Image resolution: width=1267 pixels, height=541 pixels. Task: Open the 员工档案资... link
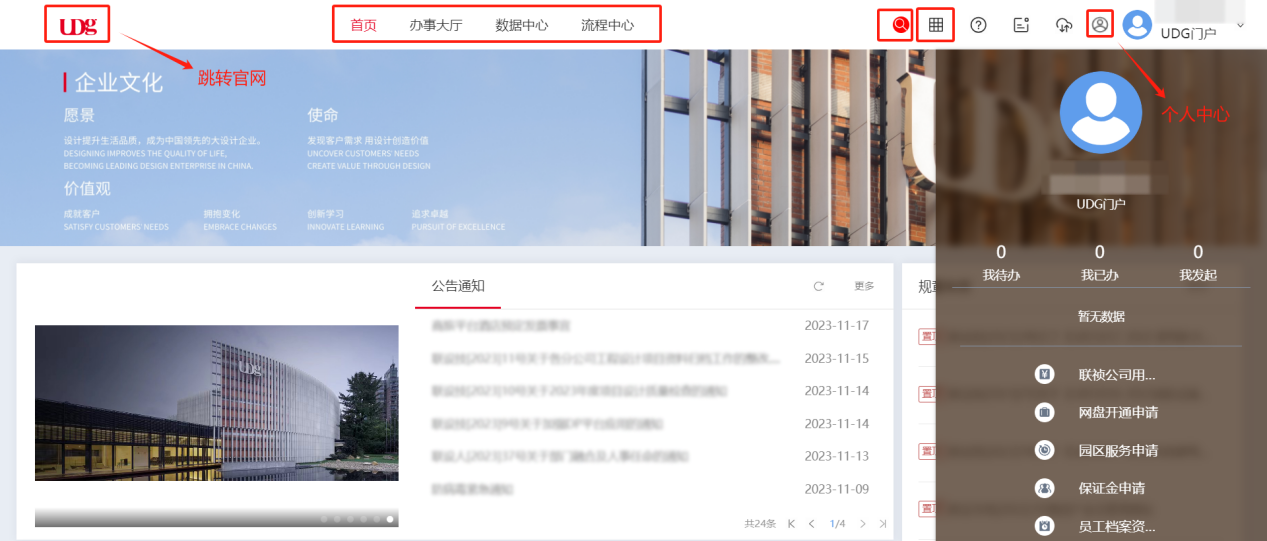click(x=1117, y=525)
